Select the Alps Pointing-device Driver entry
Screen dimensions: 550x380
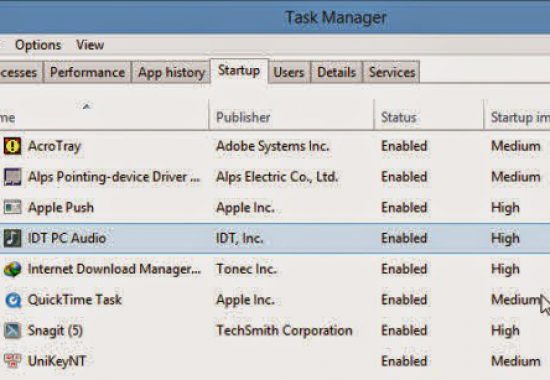click(x=114, y=177)
